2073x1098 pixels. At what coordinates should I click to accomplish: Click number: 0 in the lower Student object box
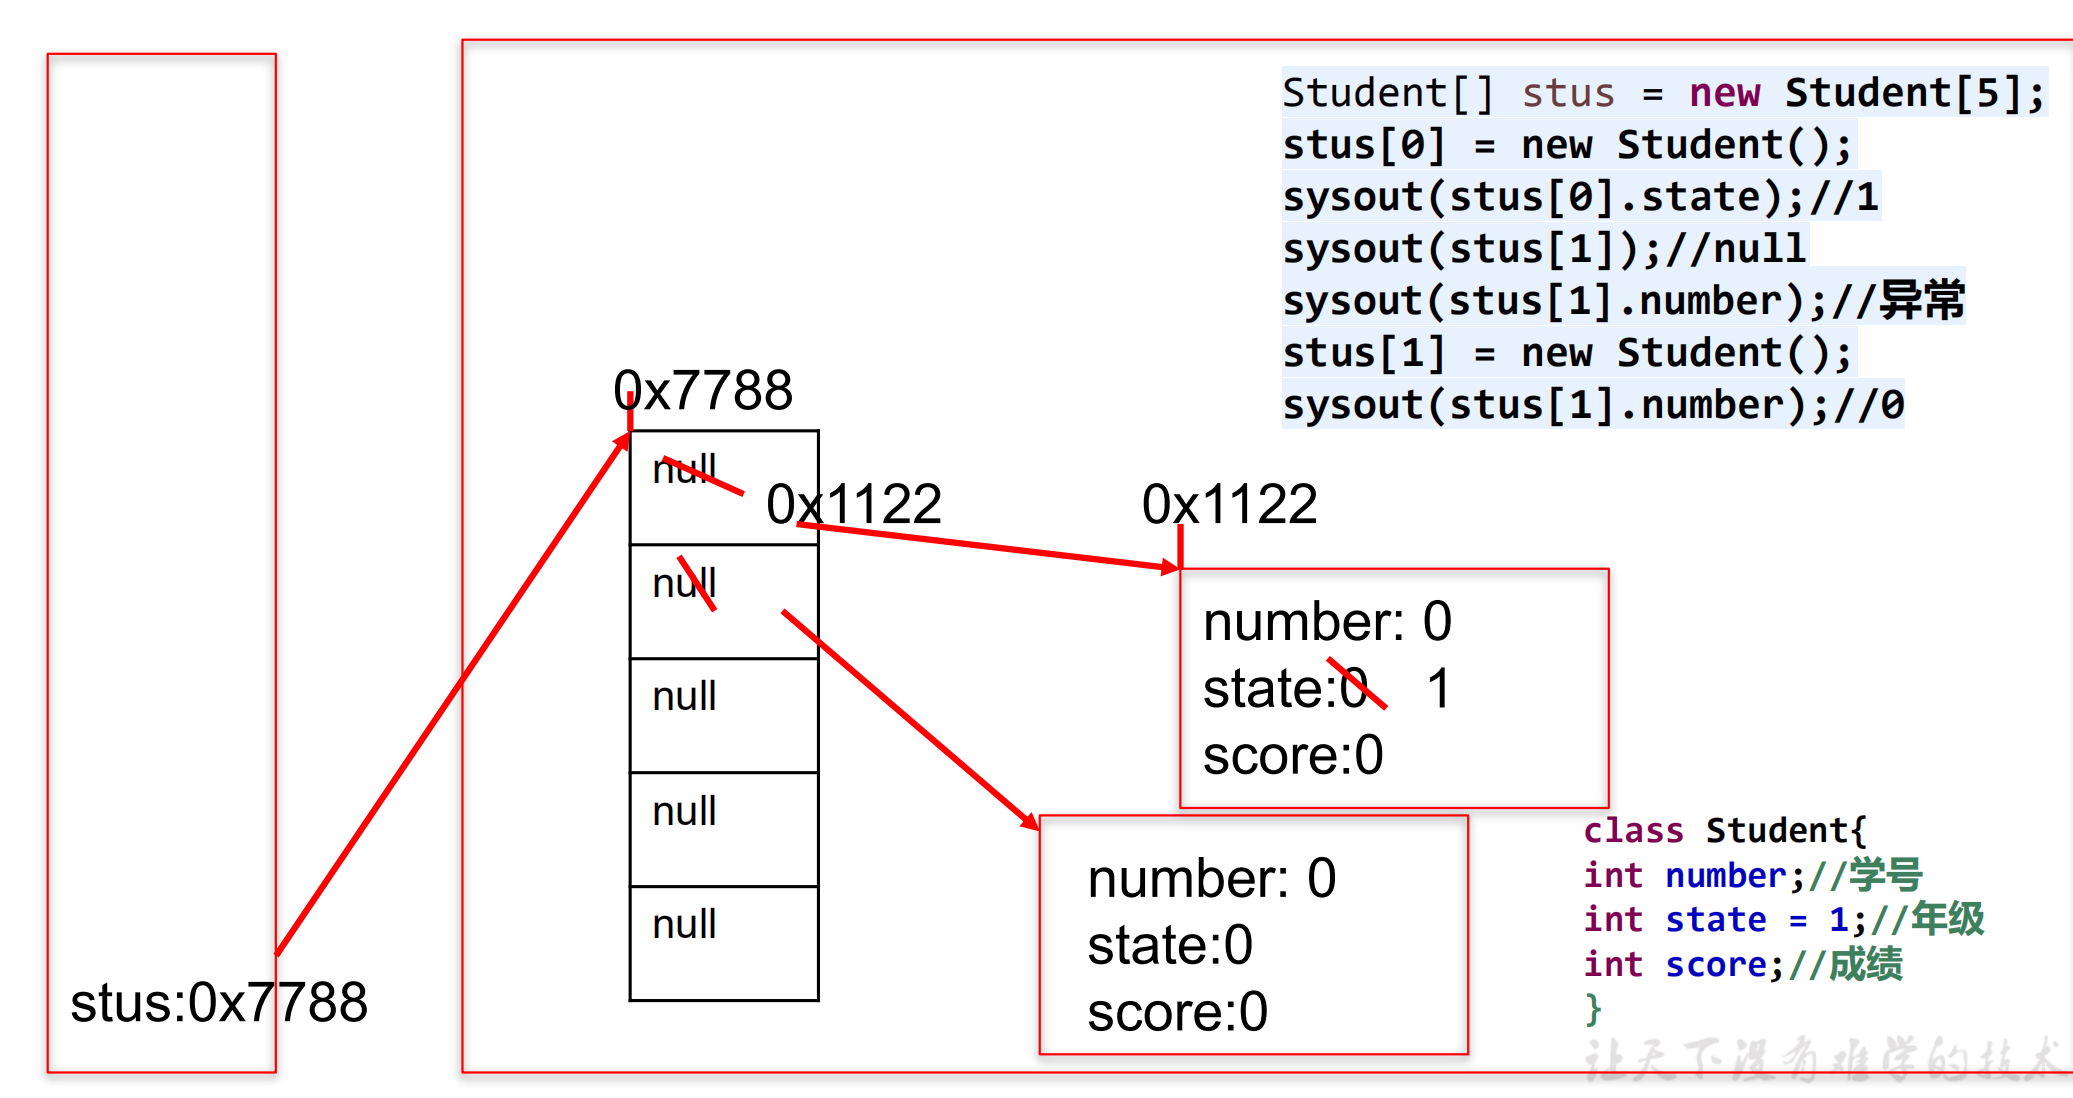(x=1212, y=879)
